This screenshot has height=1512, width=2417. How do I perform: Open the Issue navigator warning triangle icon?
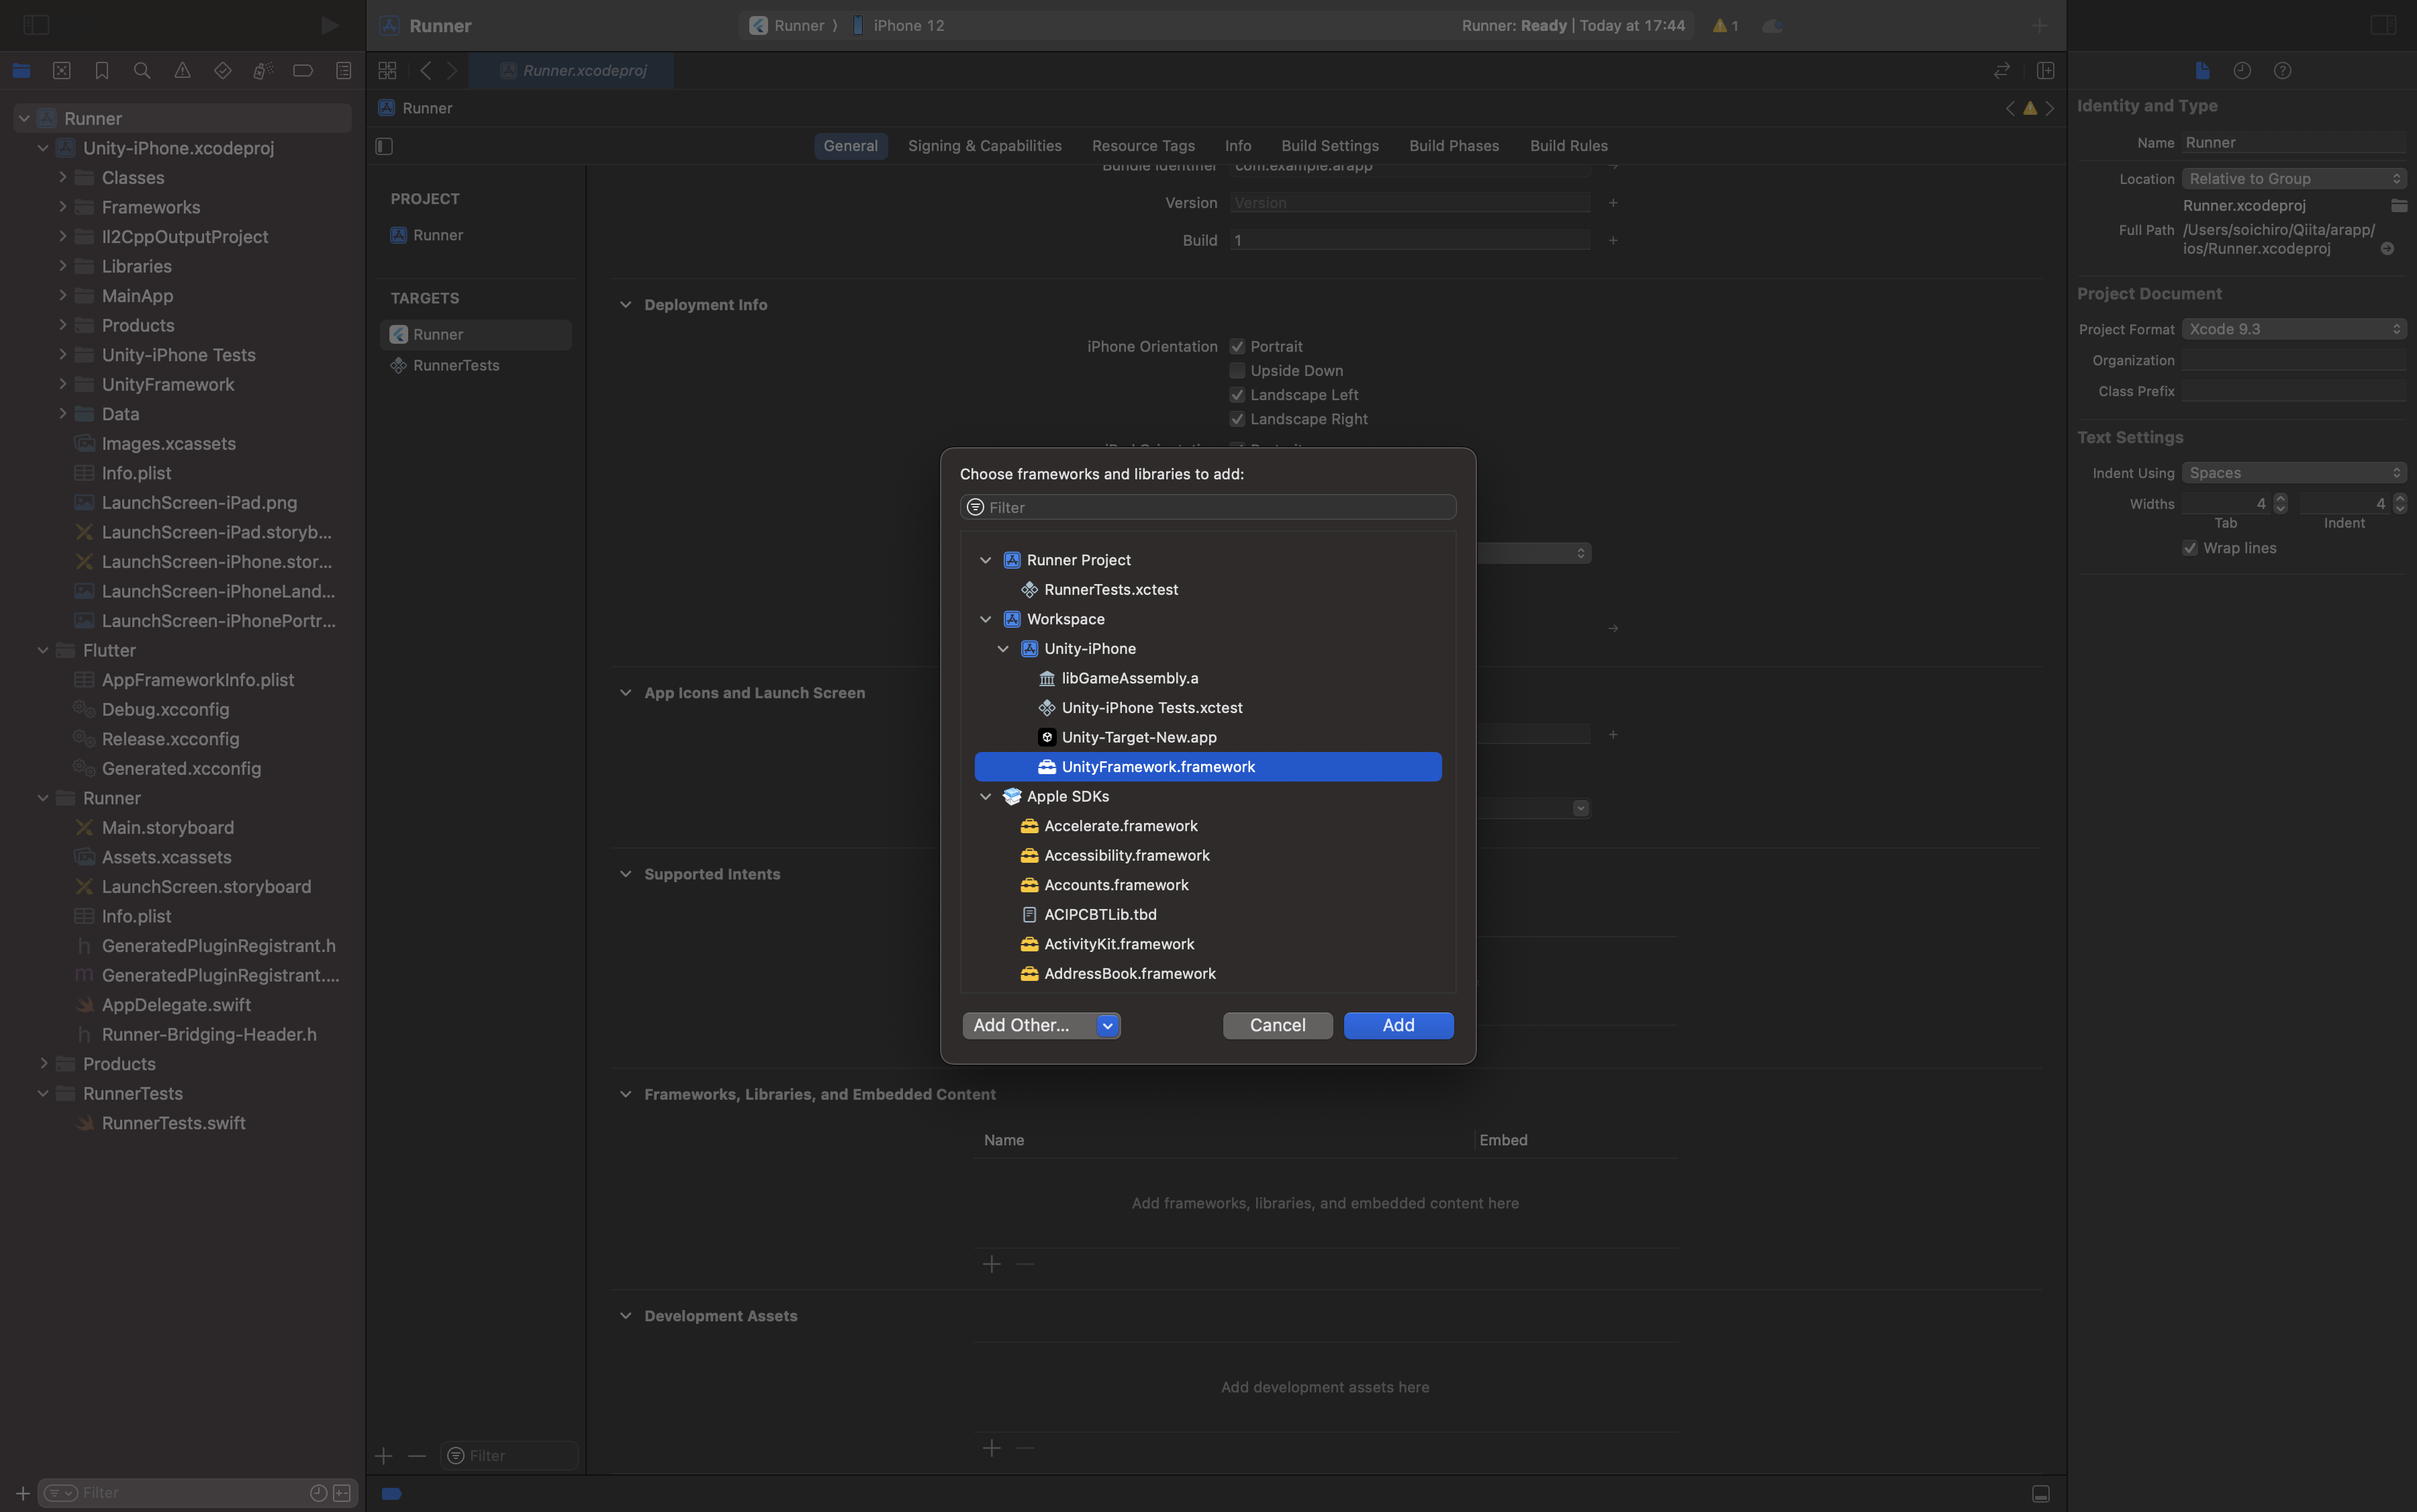click(182, 71)
